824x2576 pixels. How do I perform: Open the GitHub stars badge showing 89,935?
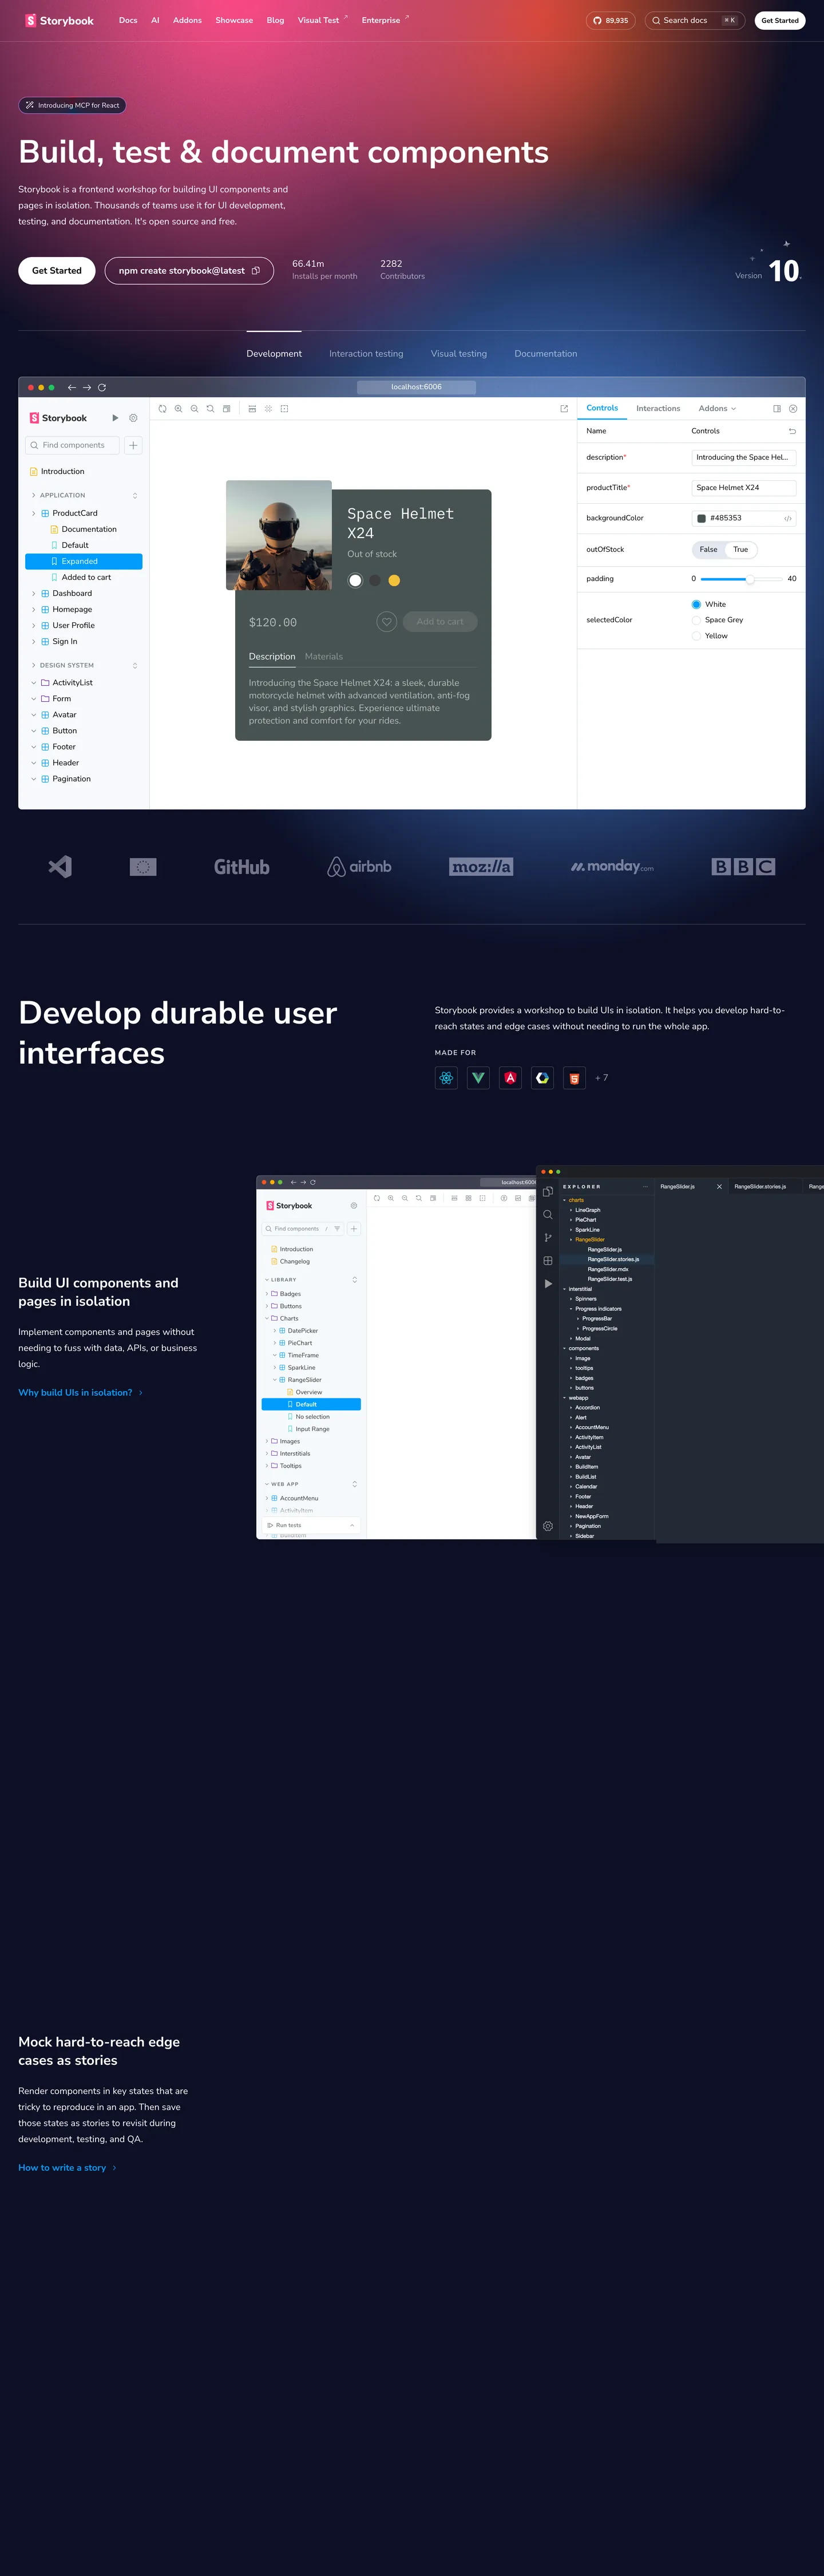pos(610,20)
